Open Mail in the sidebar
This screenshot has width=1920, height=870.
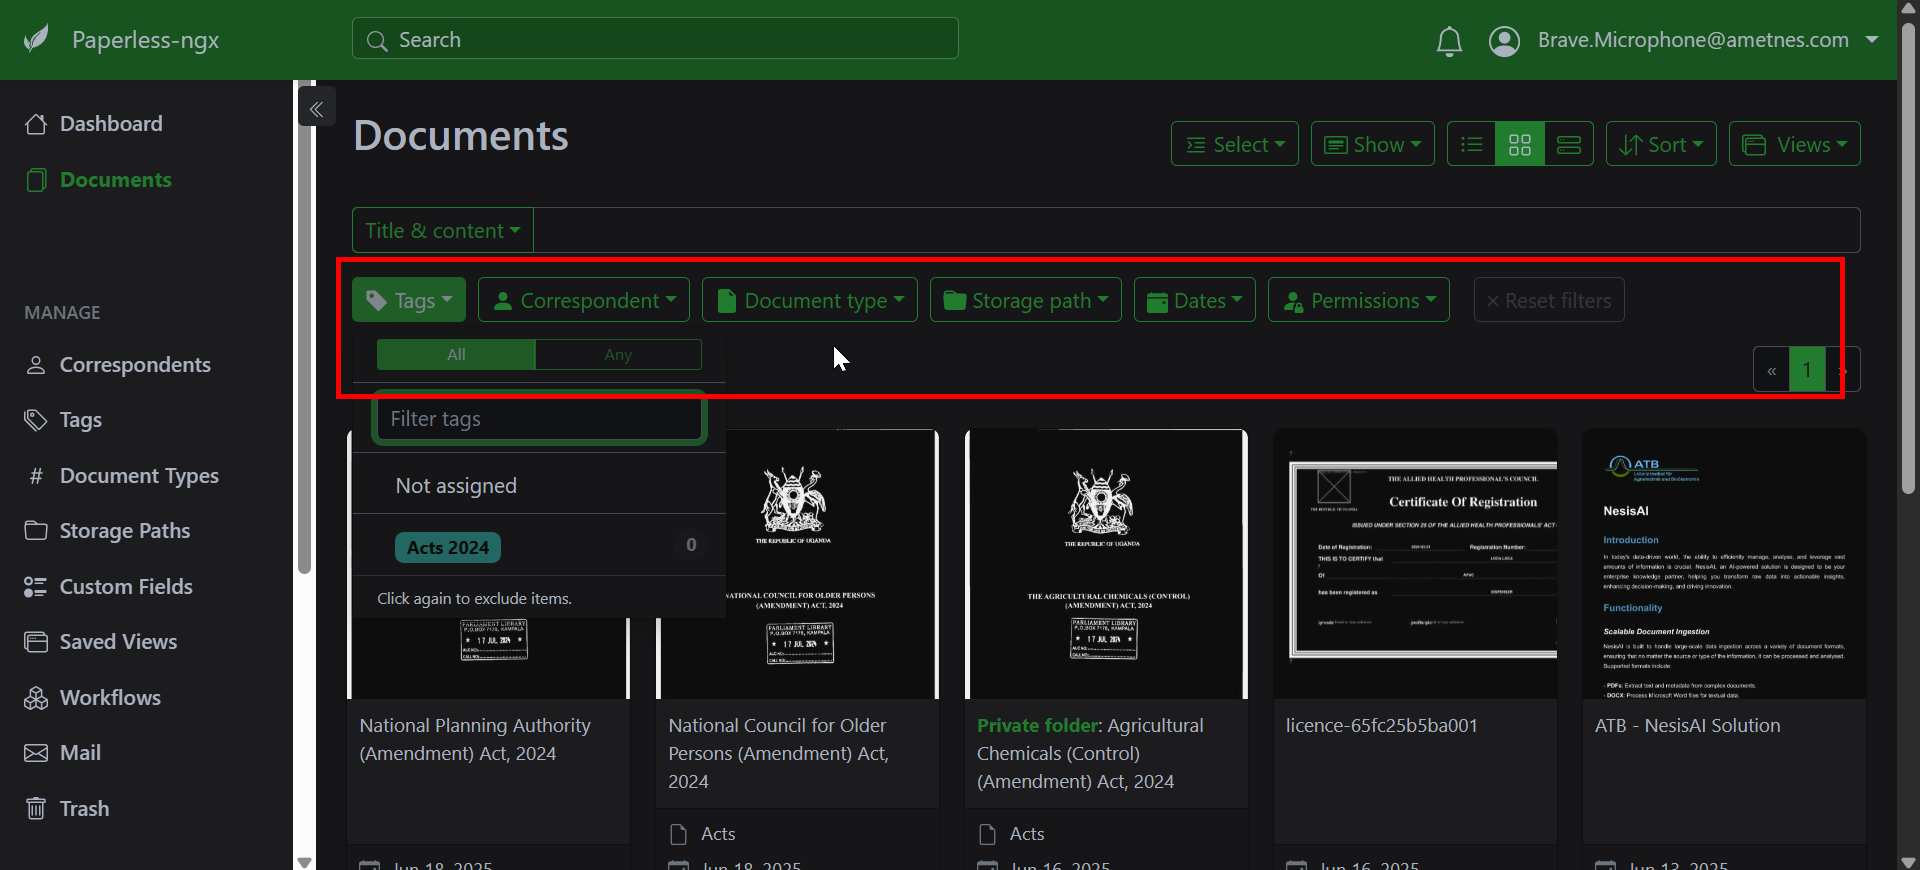pos(80,753)
